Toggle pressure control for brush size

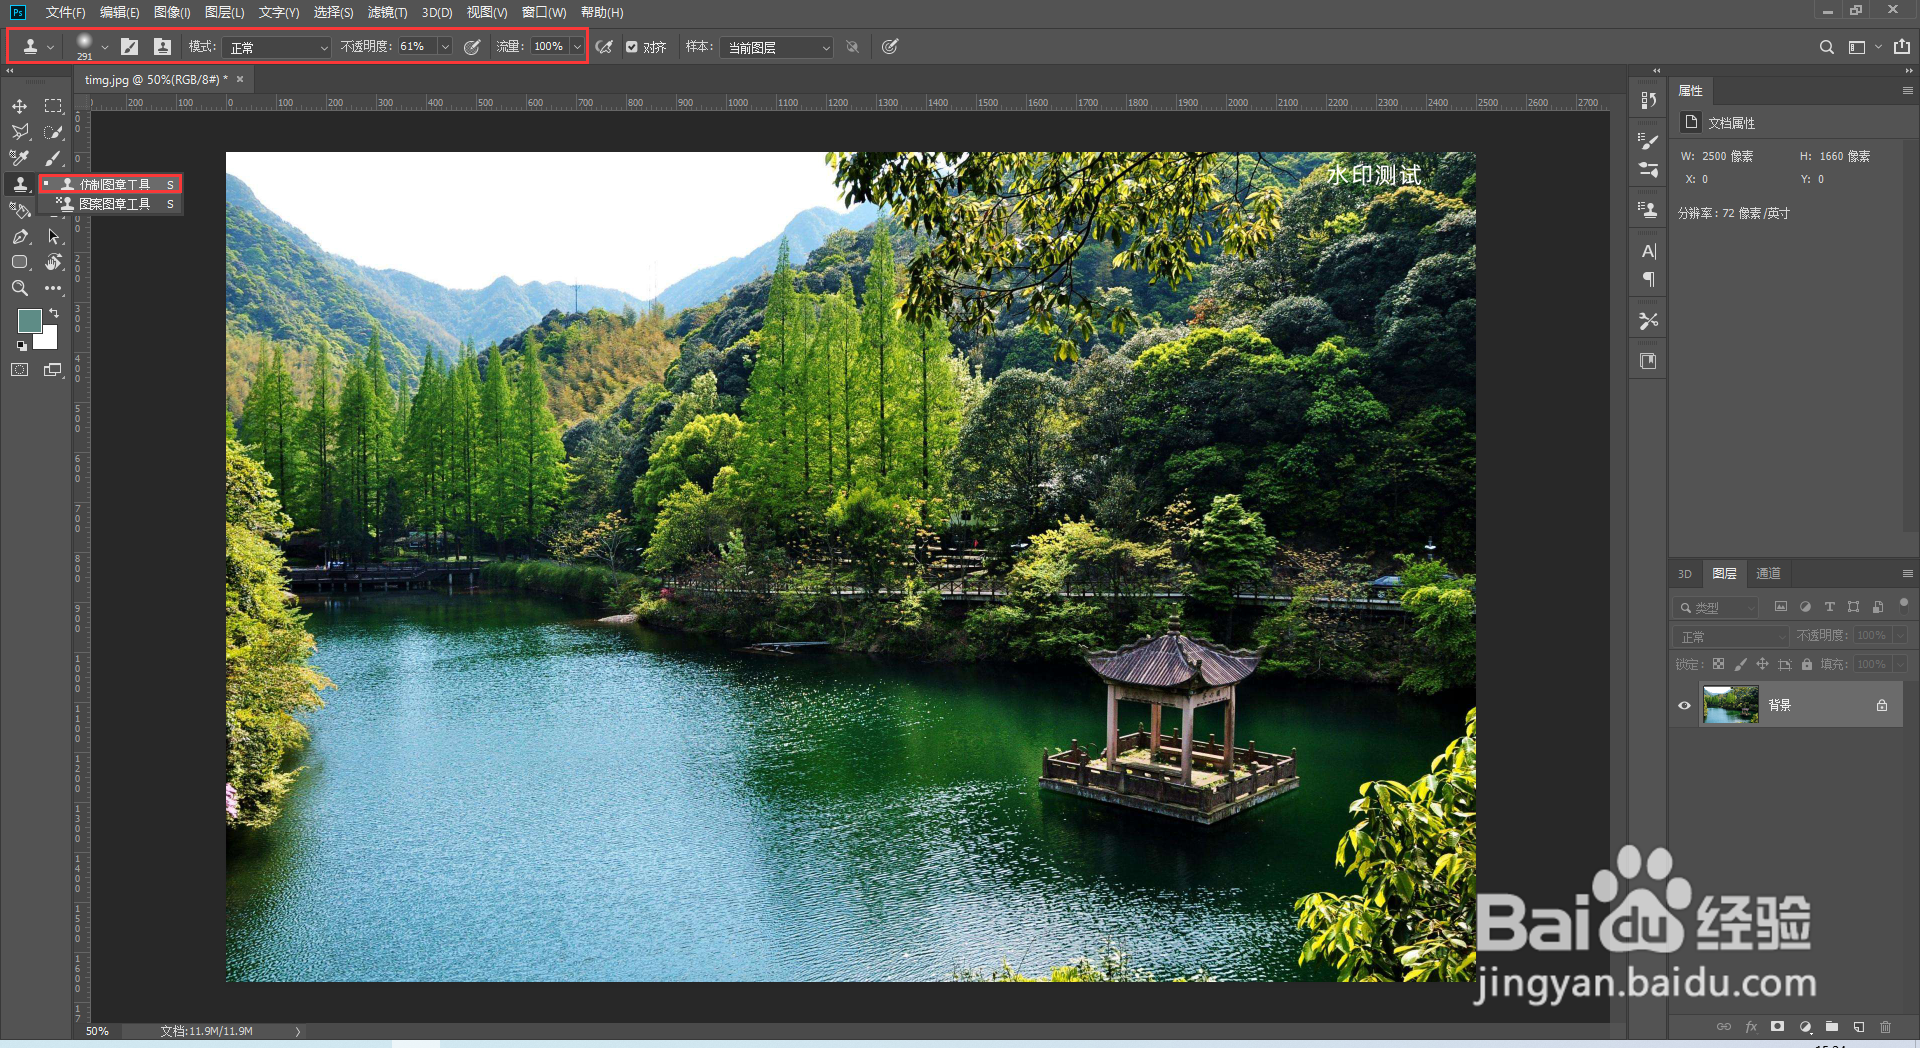coord(890,46)
